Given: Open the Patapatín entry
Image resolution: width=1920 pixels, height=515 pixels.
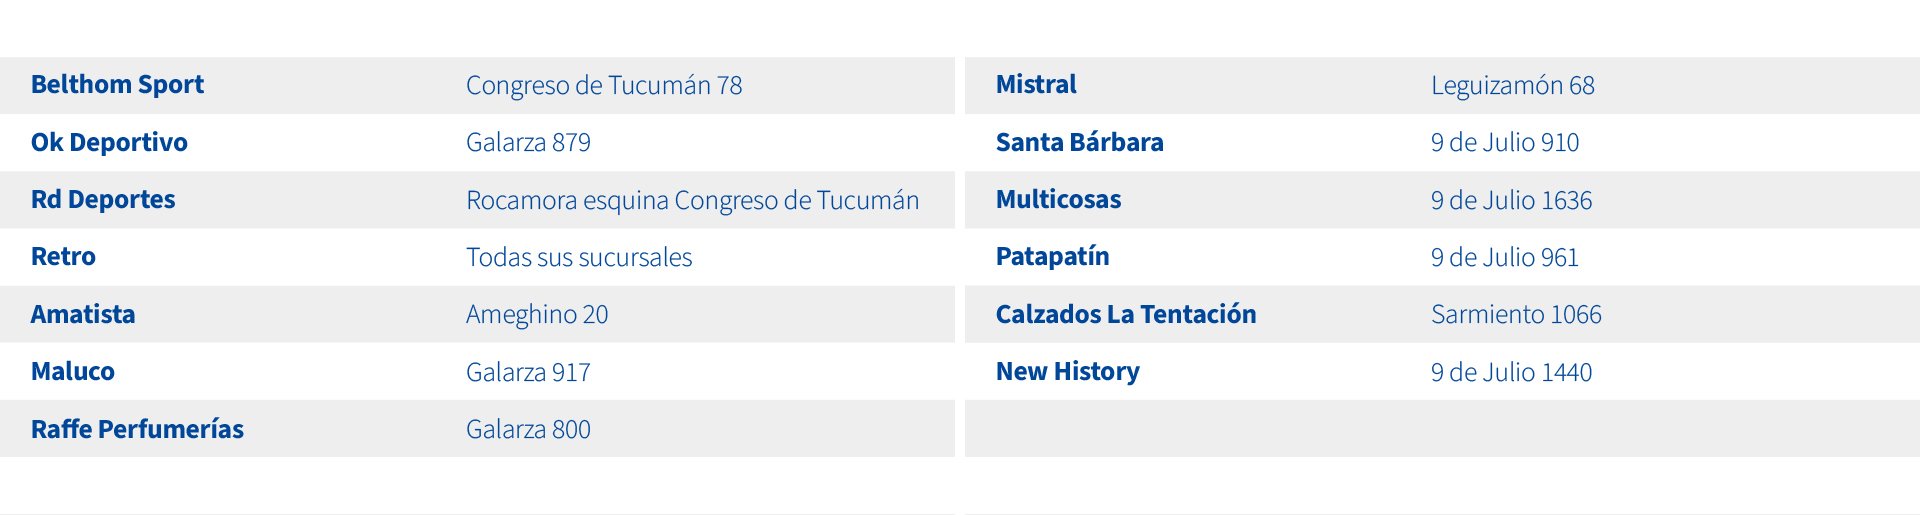Looking at the screenshot, I should 1052,257.
